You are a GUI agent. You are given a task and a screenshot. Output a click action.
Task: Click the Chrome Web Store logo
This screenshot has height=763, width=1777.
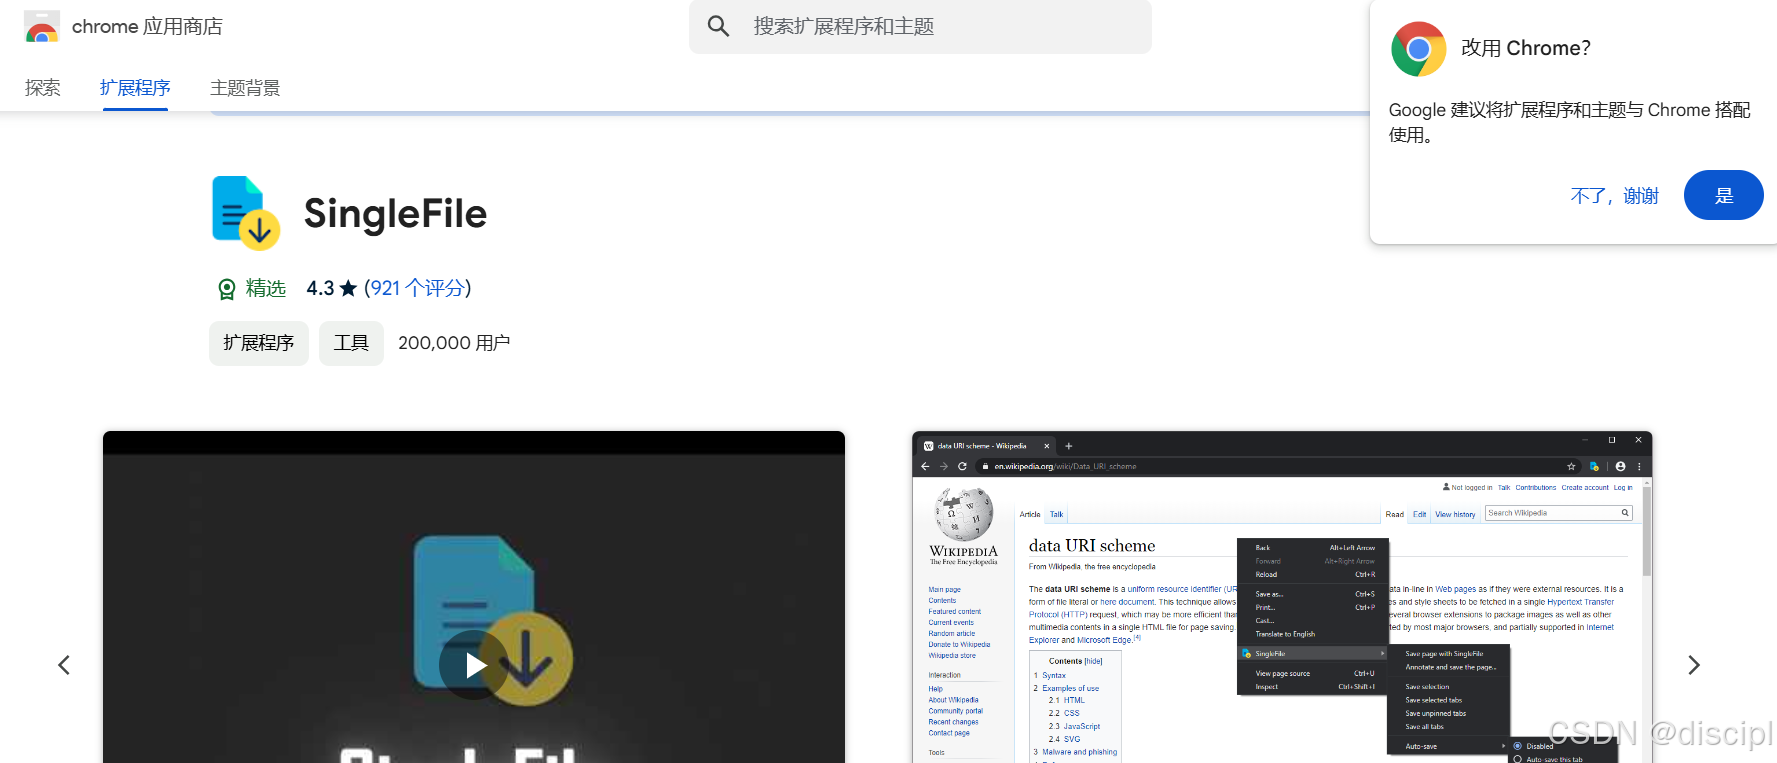(x=41, y=27)
